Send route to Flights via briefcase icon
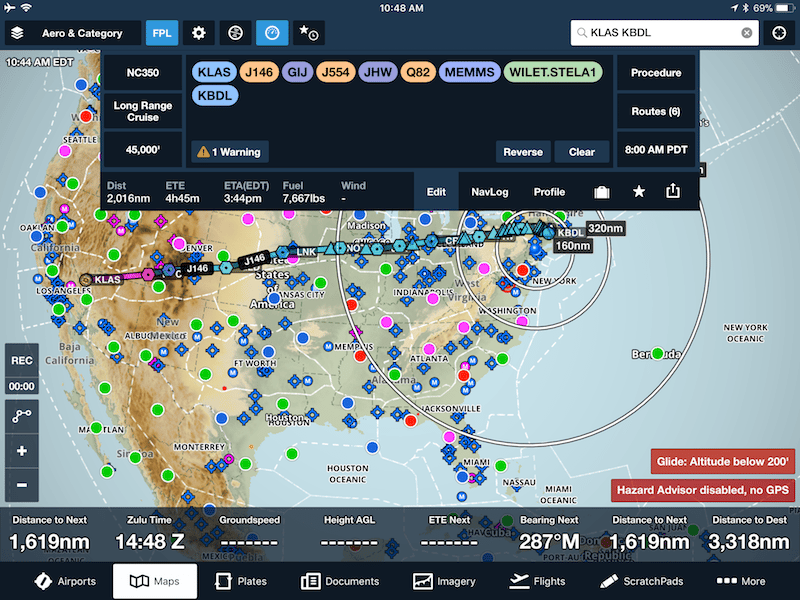The width and height of the screenshot is (800, 600). pyautogui.click(x=601, y=190)
